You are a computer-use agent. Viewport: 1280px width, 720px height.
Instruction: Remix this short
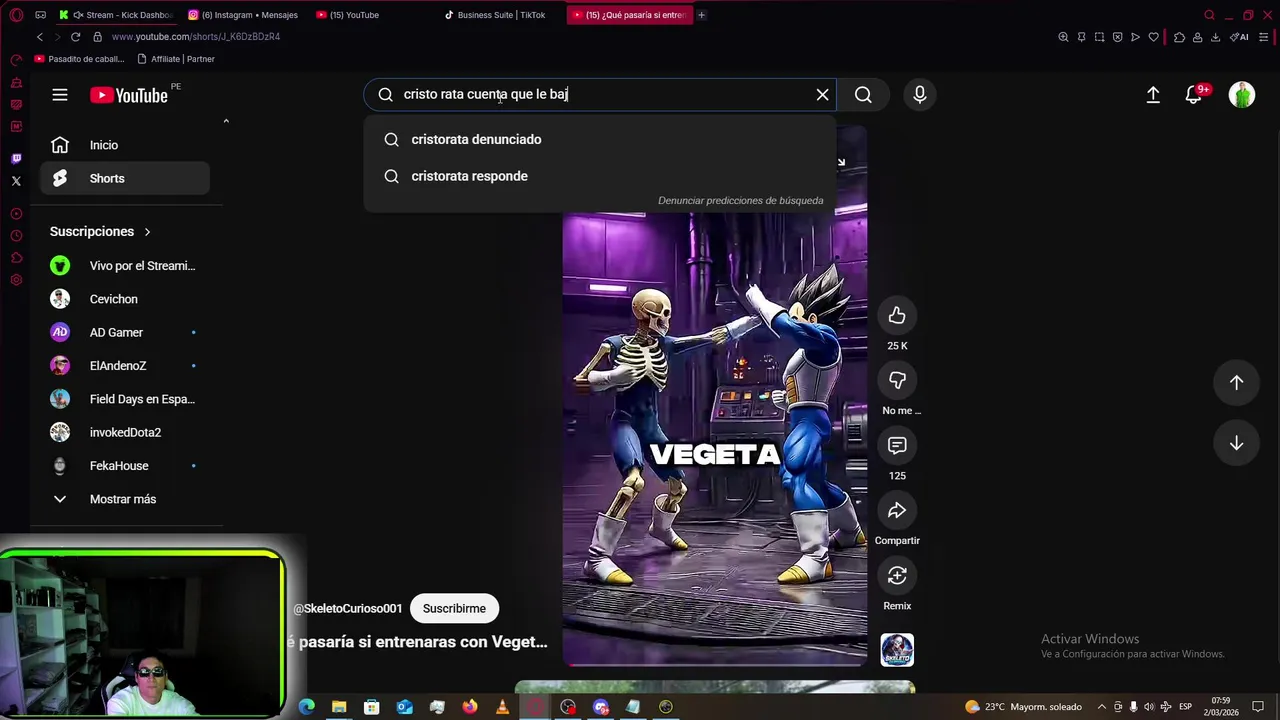click(x=897, y=576)
